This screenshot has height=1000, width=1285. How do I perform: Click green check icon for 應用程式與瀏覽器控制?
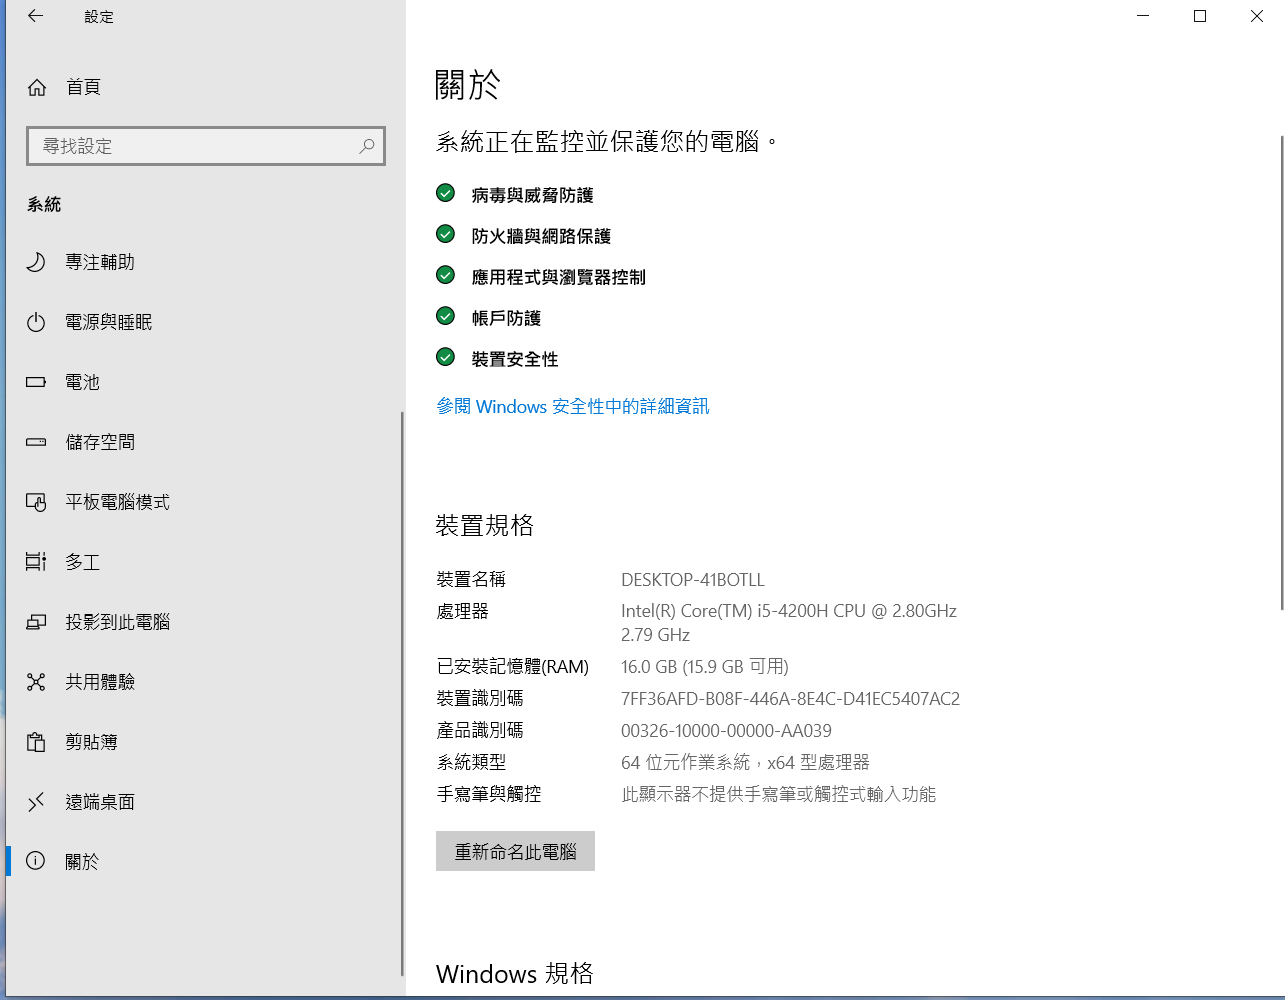[x=446, y=275]
